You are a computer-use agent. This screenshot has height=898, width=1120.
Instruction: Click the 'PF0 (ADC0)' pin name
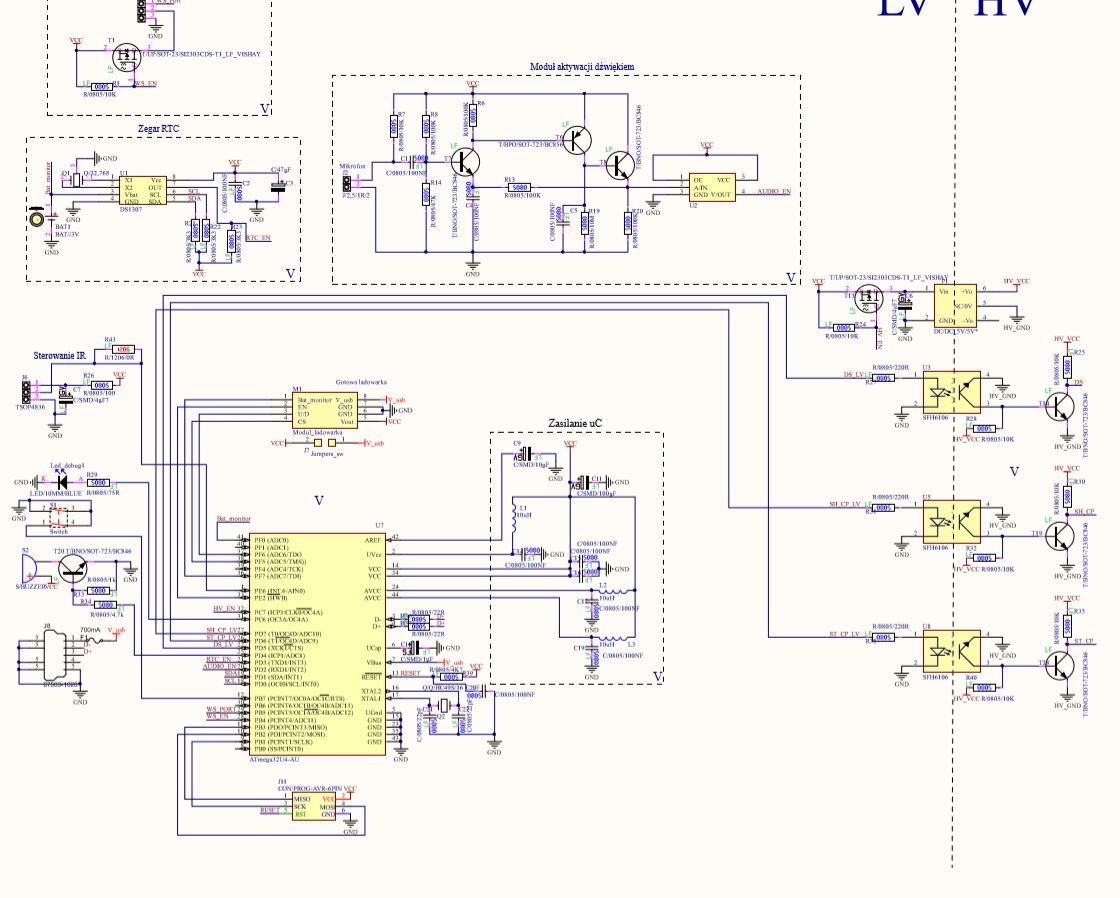point(271,540)
